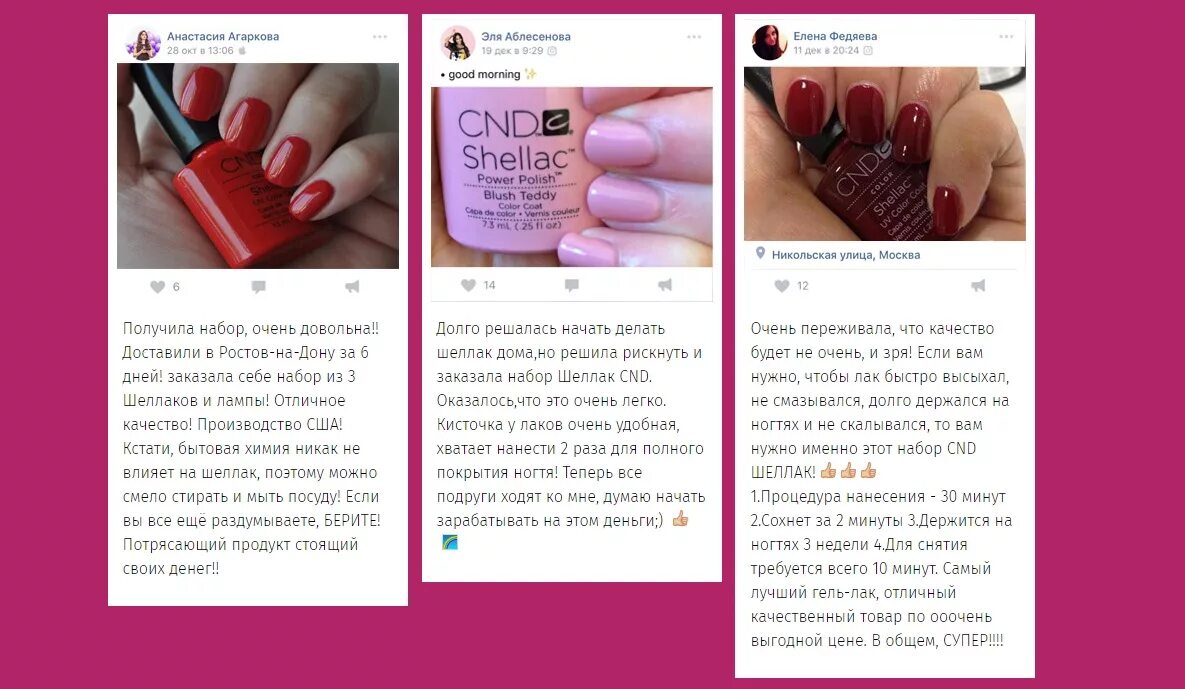The height and width of the screenshot is (689, 1185).
Task: View Елена Федяева's avatar picture
Action: (769, 42)
